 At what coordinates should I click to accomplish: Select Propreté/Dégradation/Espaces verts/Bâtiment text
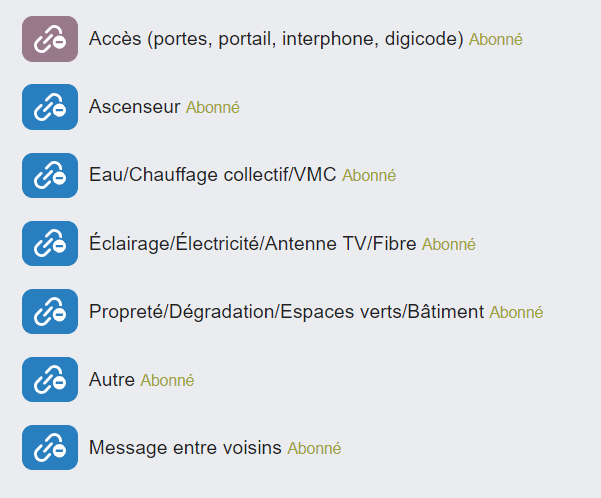pyautogui.click(x=286, y=311)
